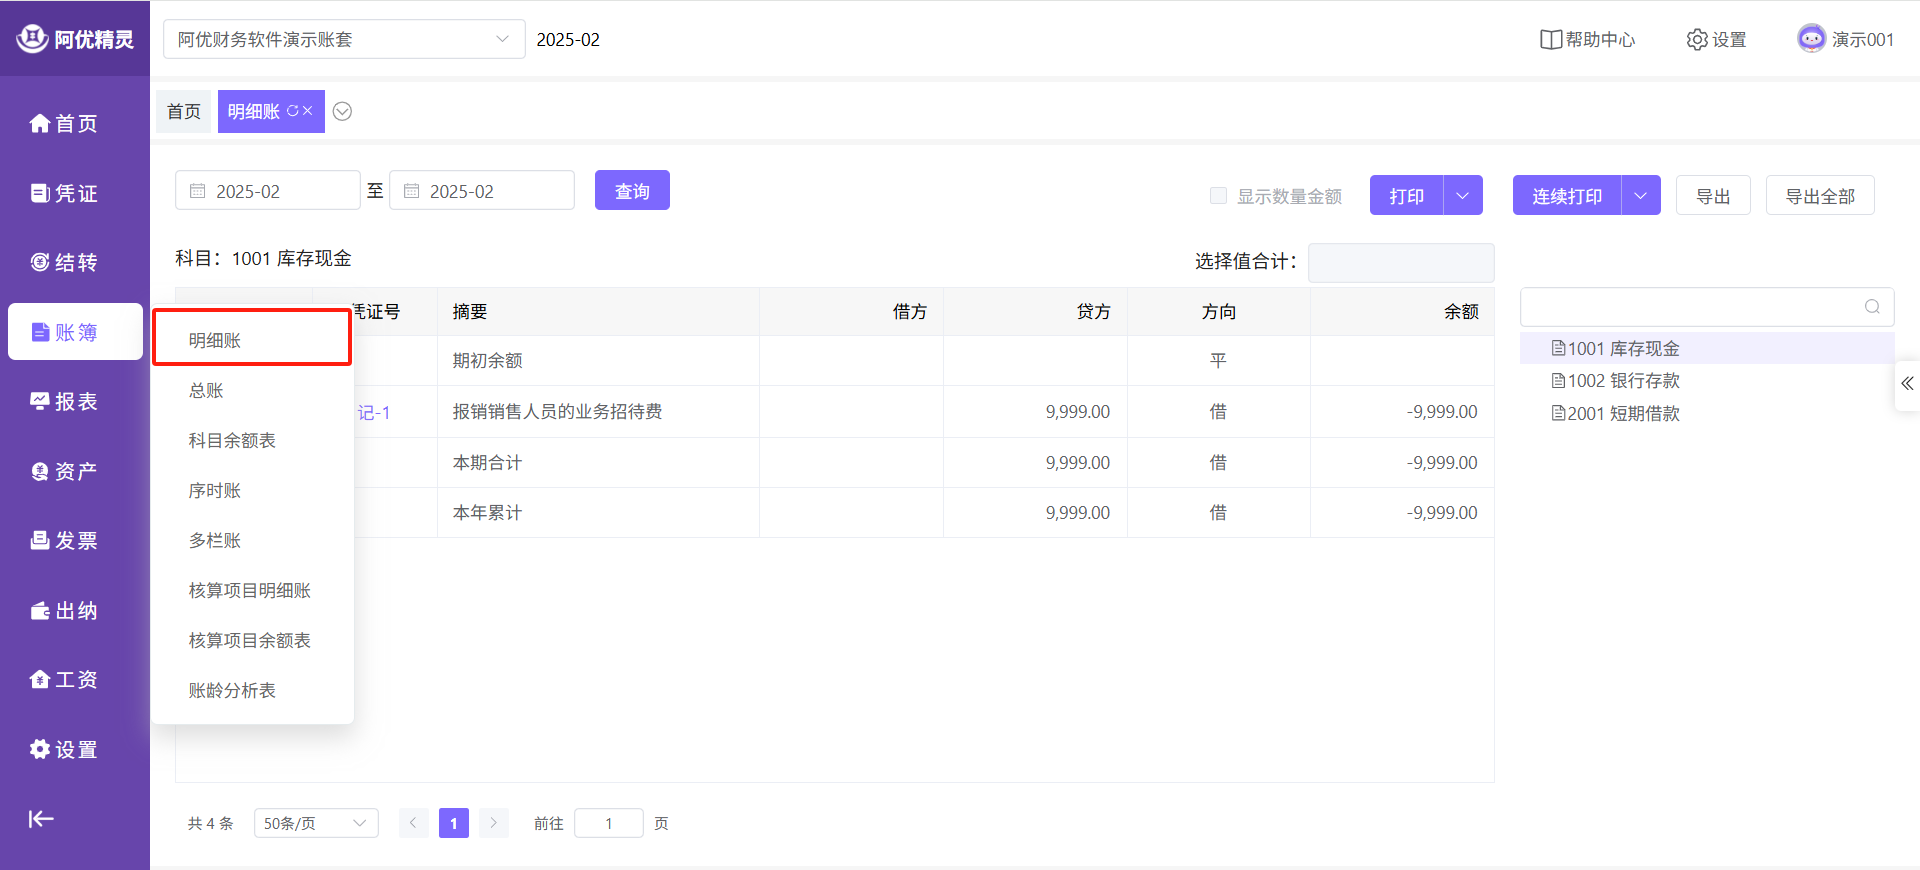Collapse the right account panel with double chevron
Screen dimensions: 1920x870
(1907, 384)
